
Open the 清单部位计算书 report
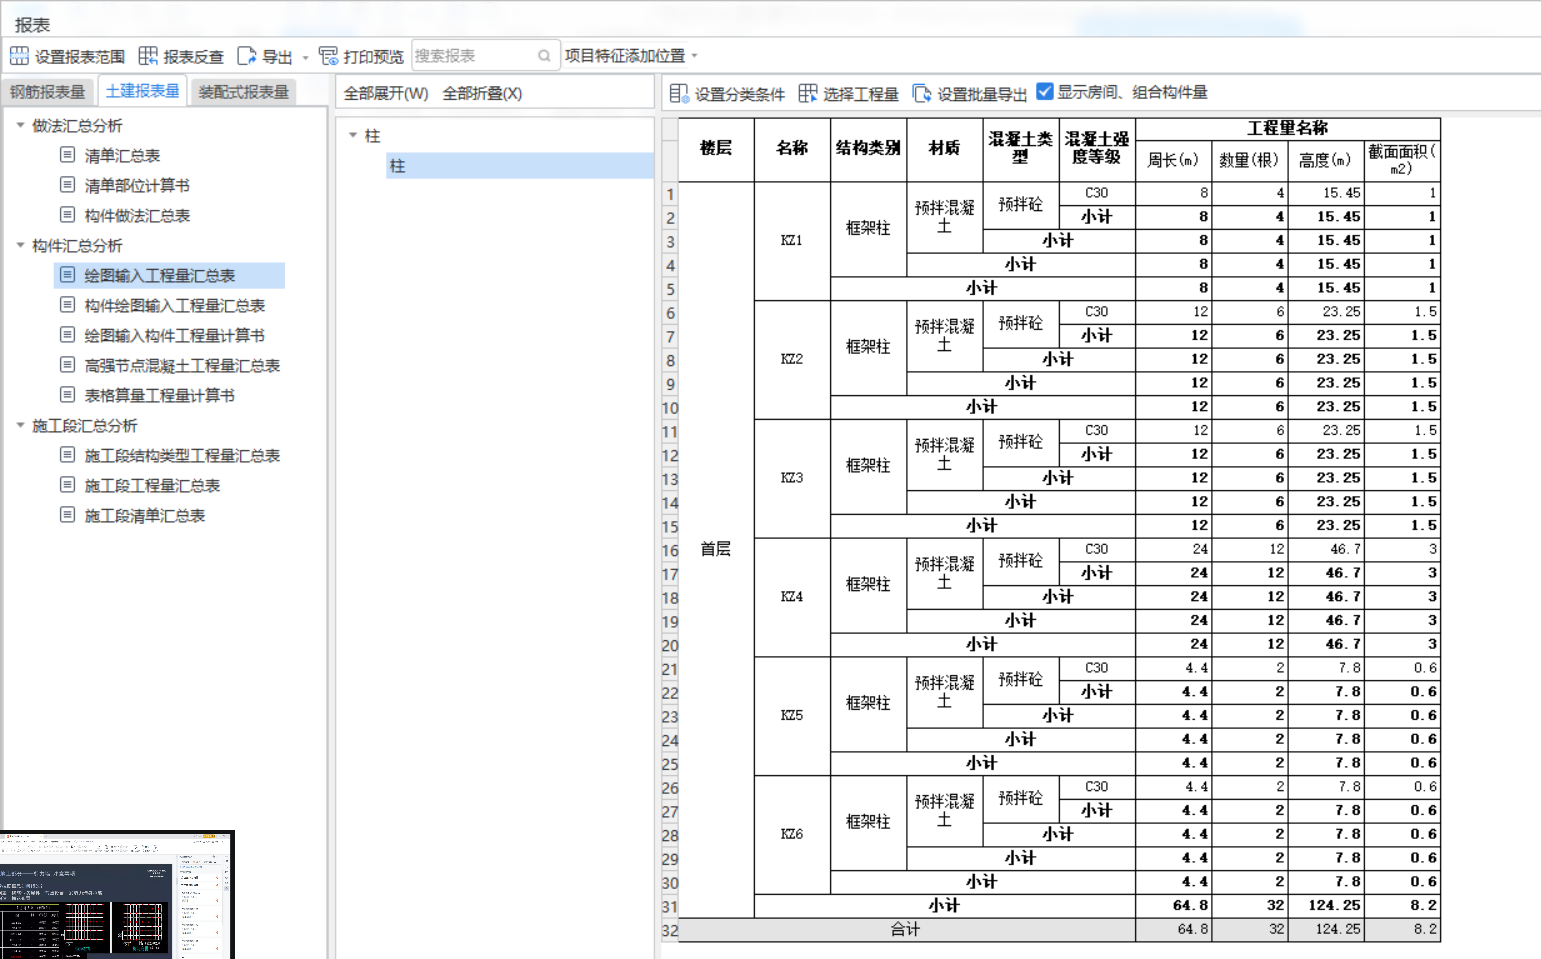tap(137, 185)
